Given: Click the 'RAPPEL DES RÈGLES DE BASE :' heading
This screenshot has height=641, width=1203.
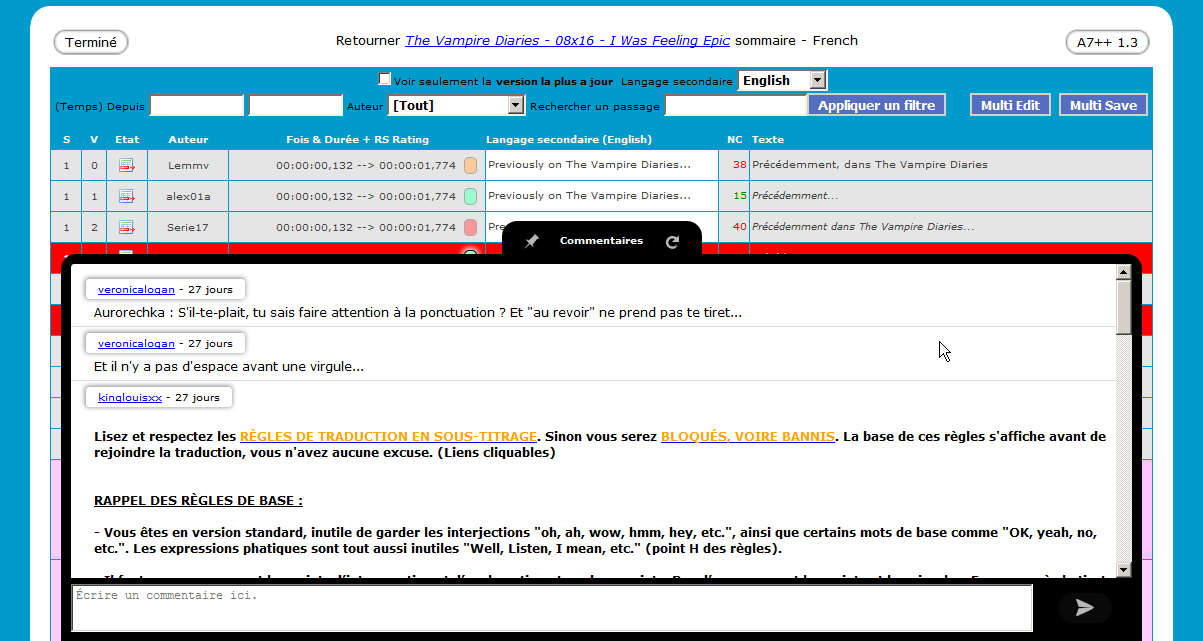Looking at the screenshot, I should tap(198, 500).
